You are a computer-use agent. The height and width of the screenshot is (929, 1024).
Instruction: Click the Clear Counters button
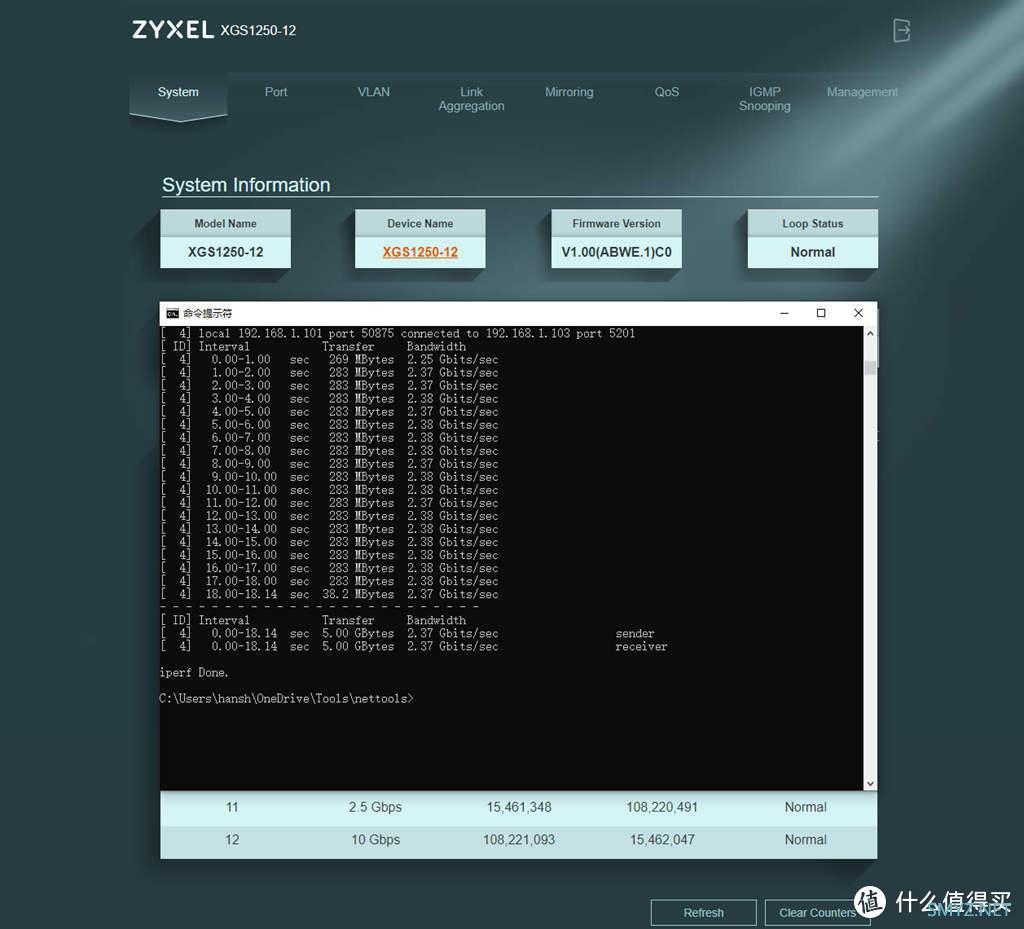pyautogui.click(x=817, y=913)
